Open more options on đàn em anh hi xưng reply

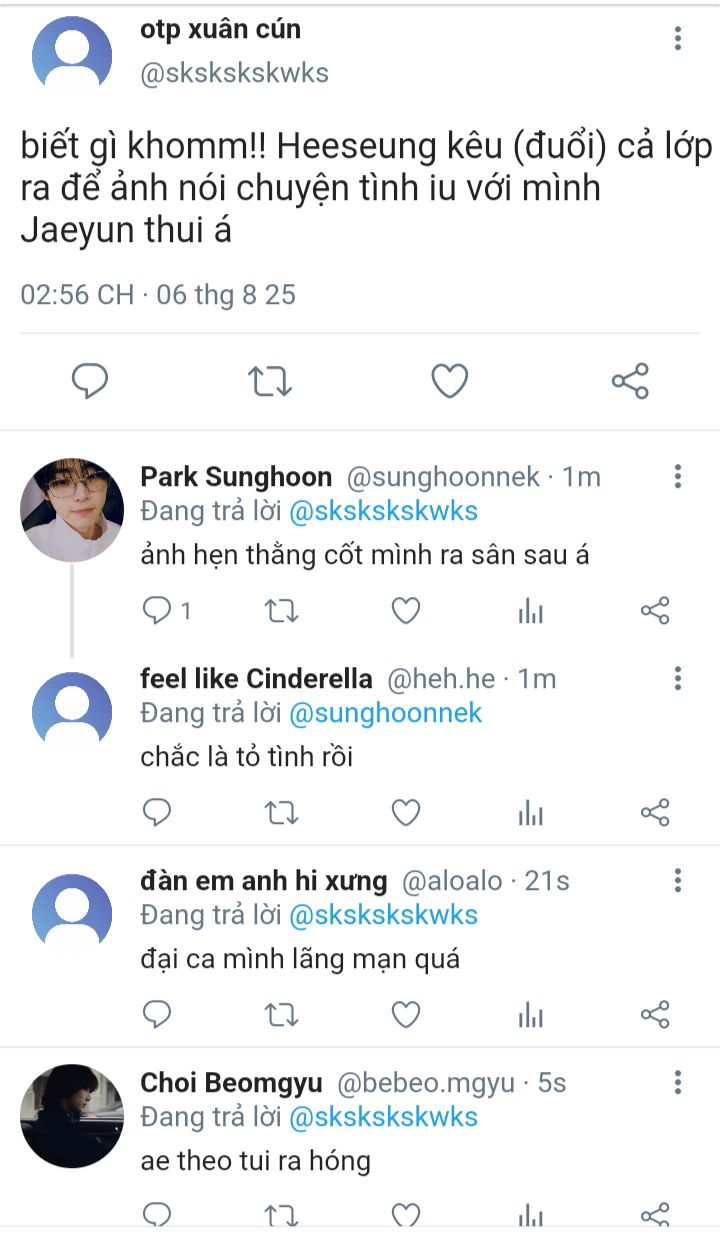[x=678, y=880]
